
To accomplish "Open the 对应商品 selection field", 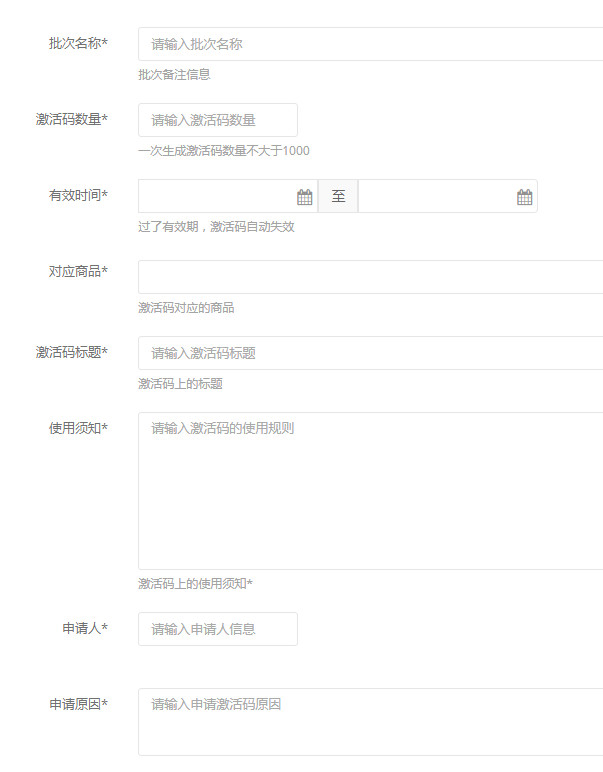I will (370, 277).
